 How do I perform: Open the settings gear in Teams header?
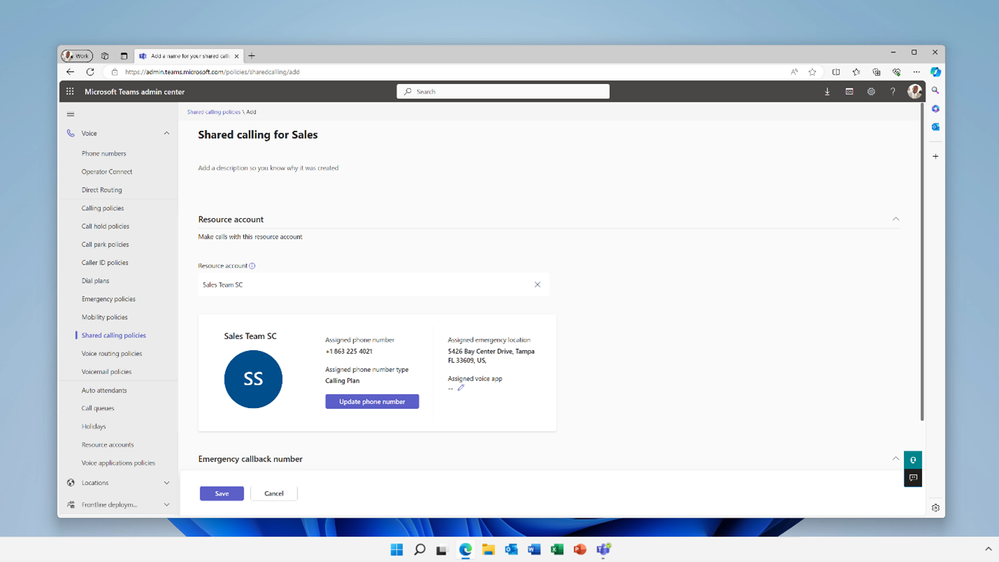point(871,92)
